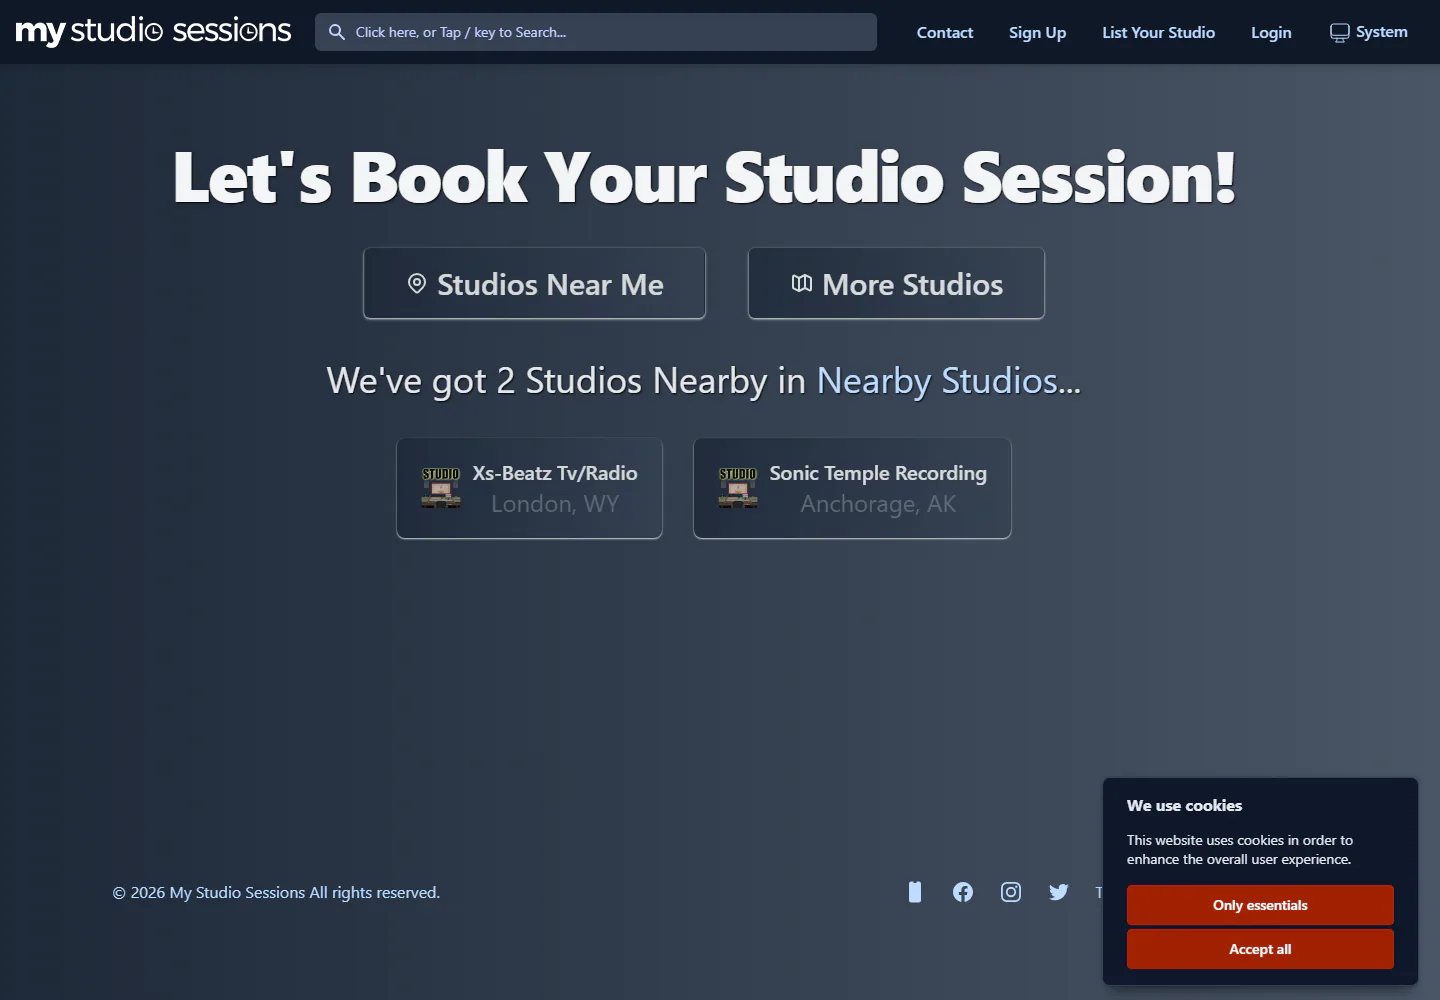Image resolution: width=1440 pixels, height=1000 pixels.
Task: Click the More Studios button
Action: coord(896,284)
